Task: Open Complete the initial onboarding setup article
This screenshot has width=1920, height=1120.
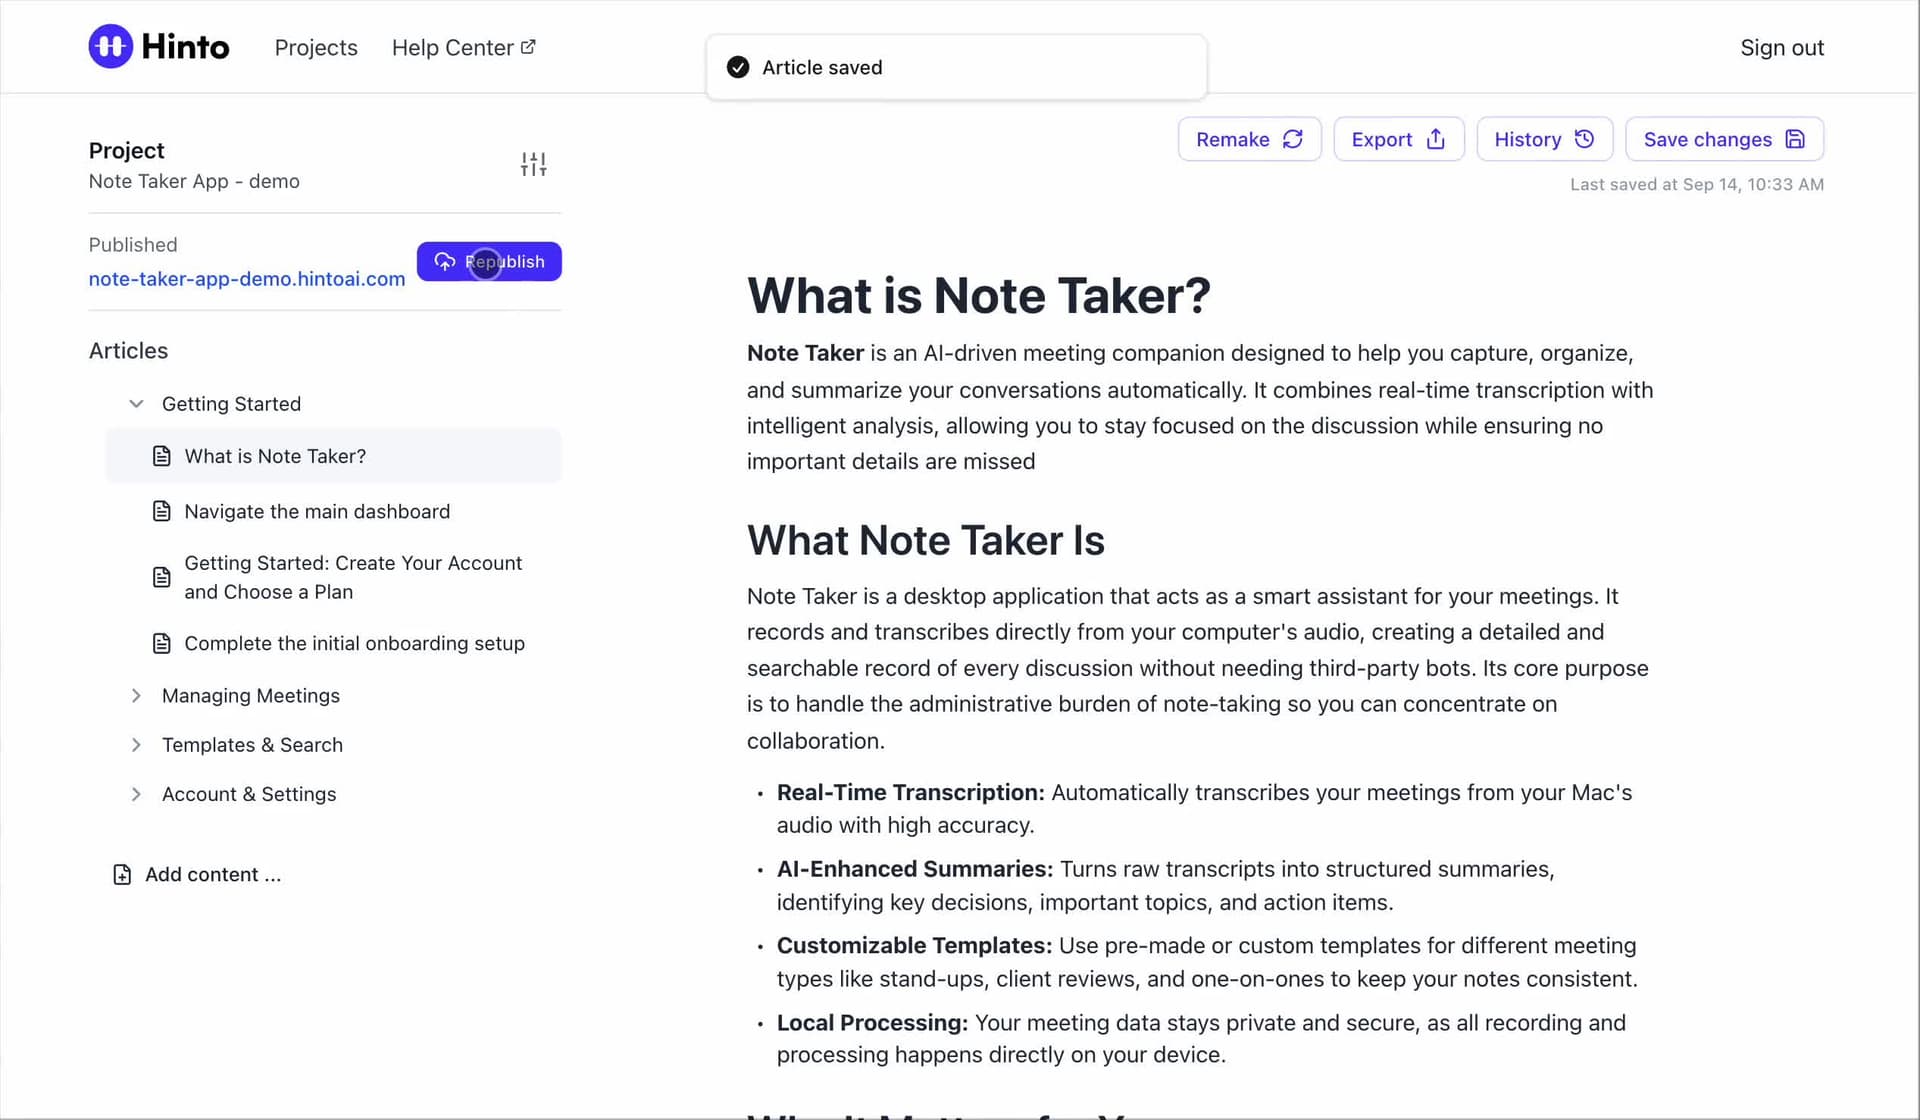Action: (354, 644)
